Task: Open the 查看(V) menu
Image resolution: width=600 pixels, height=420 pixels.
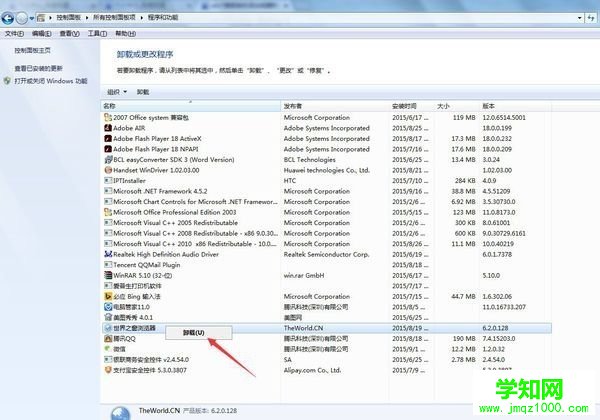Action: (69, 34)
